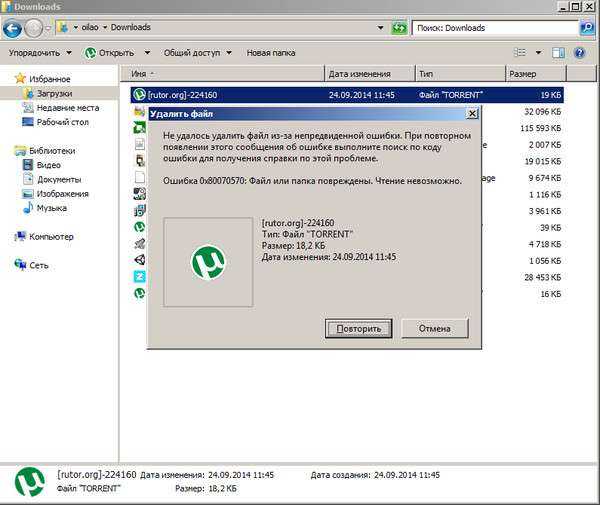Open the Упорядочить menu
This screenshot has width=600, height=505.
[x=40, y=53]
